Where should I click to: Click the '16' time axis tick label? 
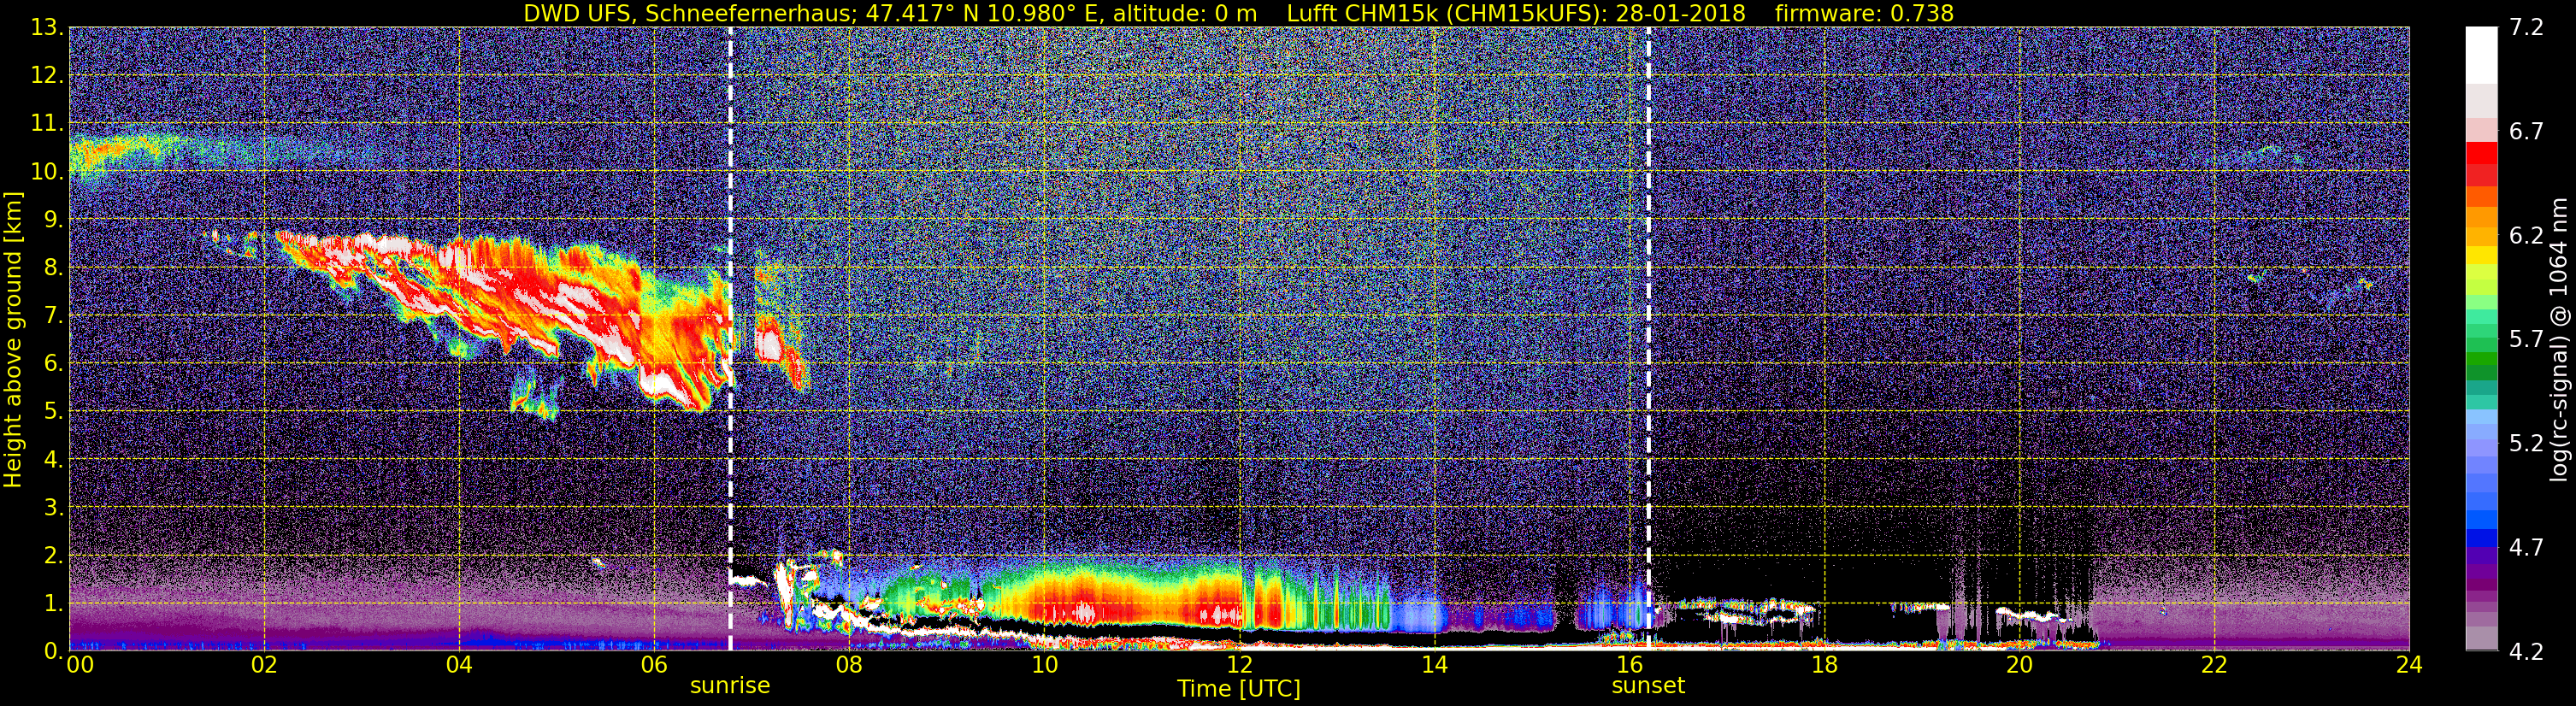pos(1629,666)
